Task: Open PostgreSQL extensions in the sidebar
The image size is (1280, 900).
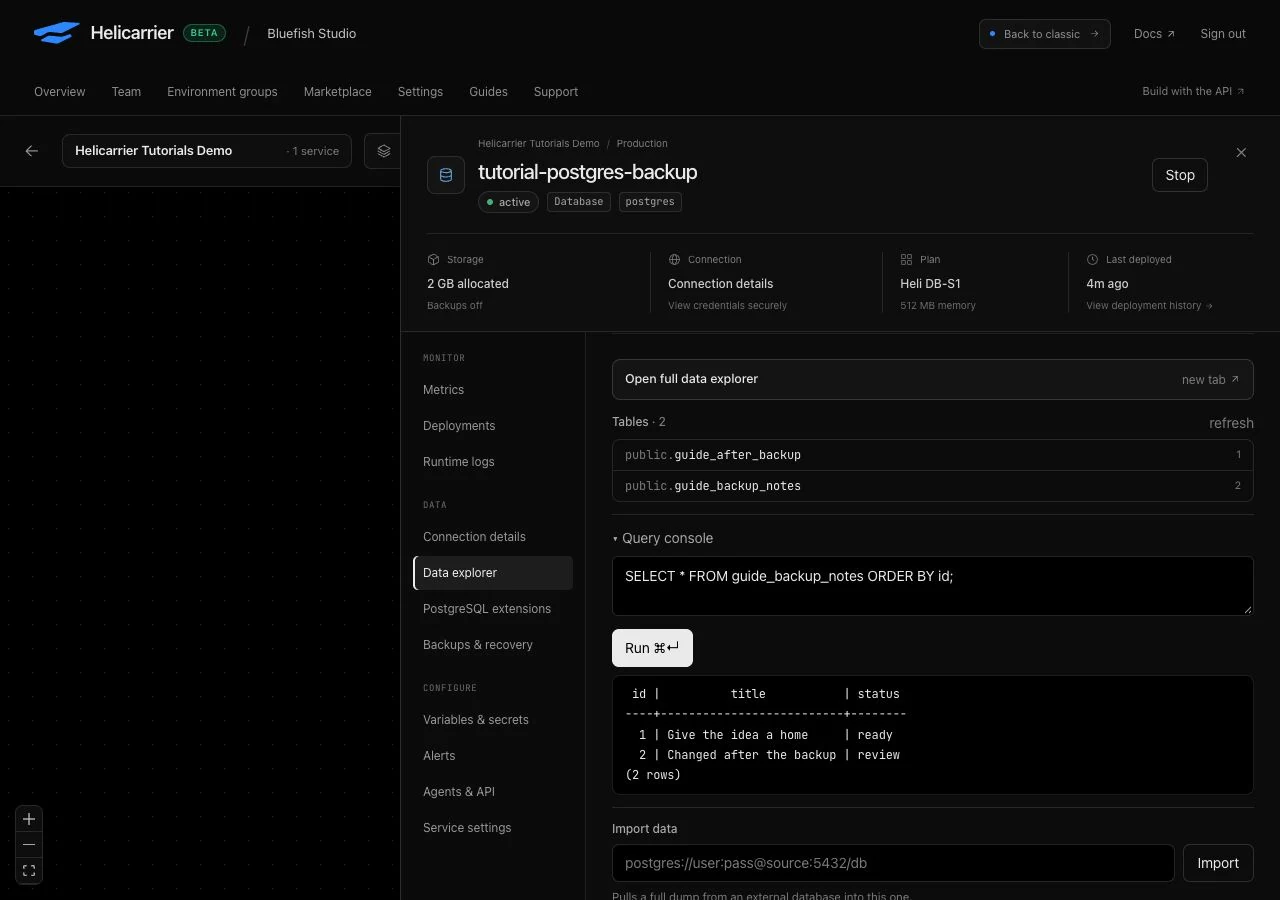Action: tap(493, 609)
